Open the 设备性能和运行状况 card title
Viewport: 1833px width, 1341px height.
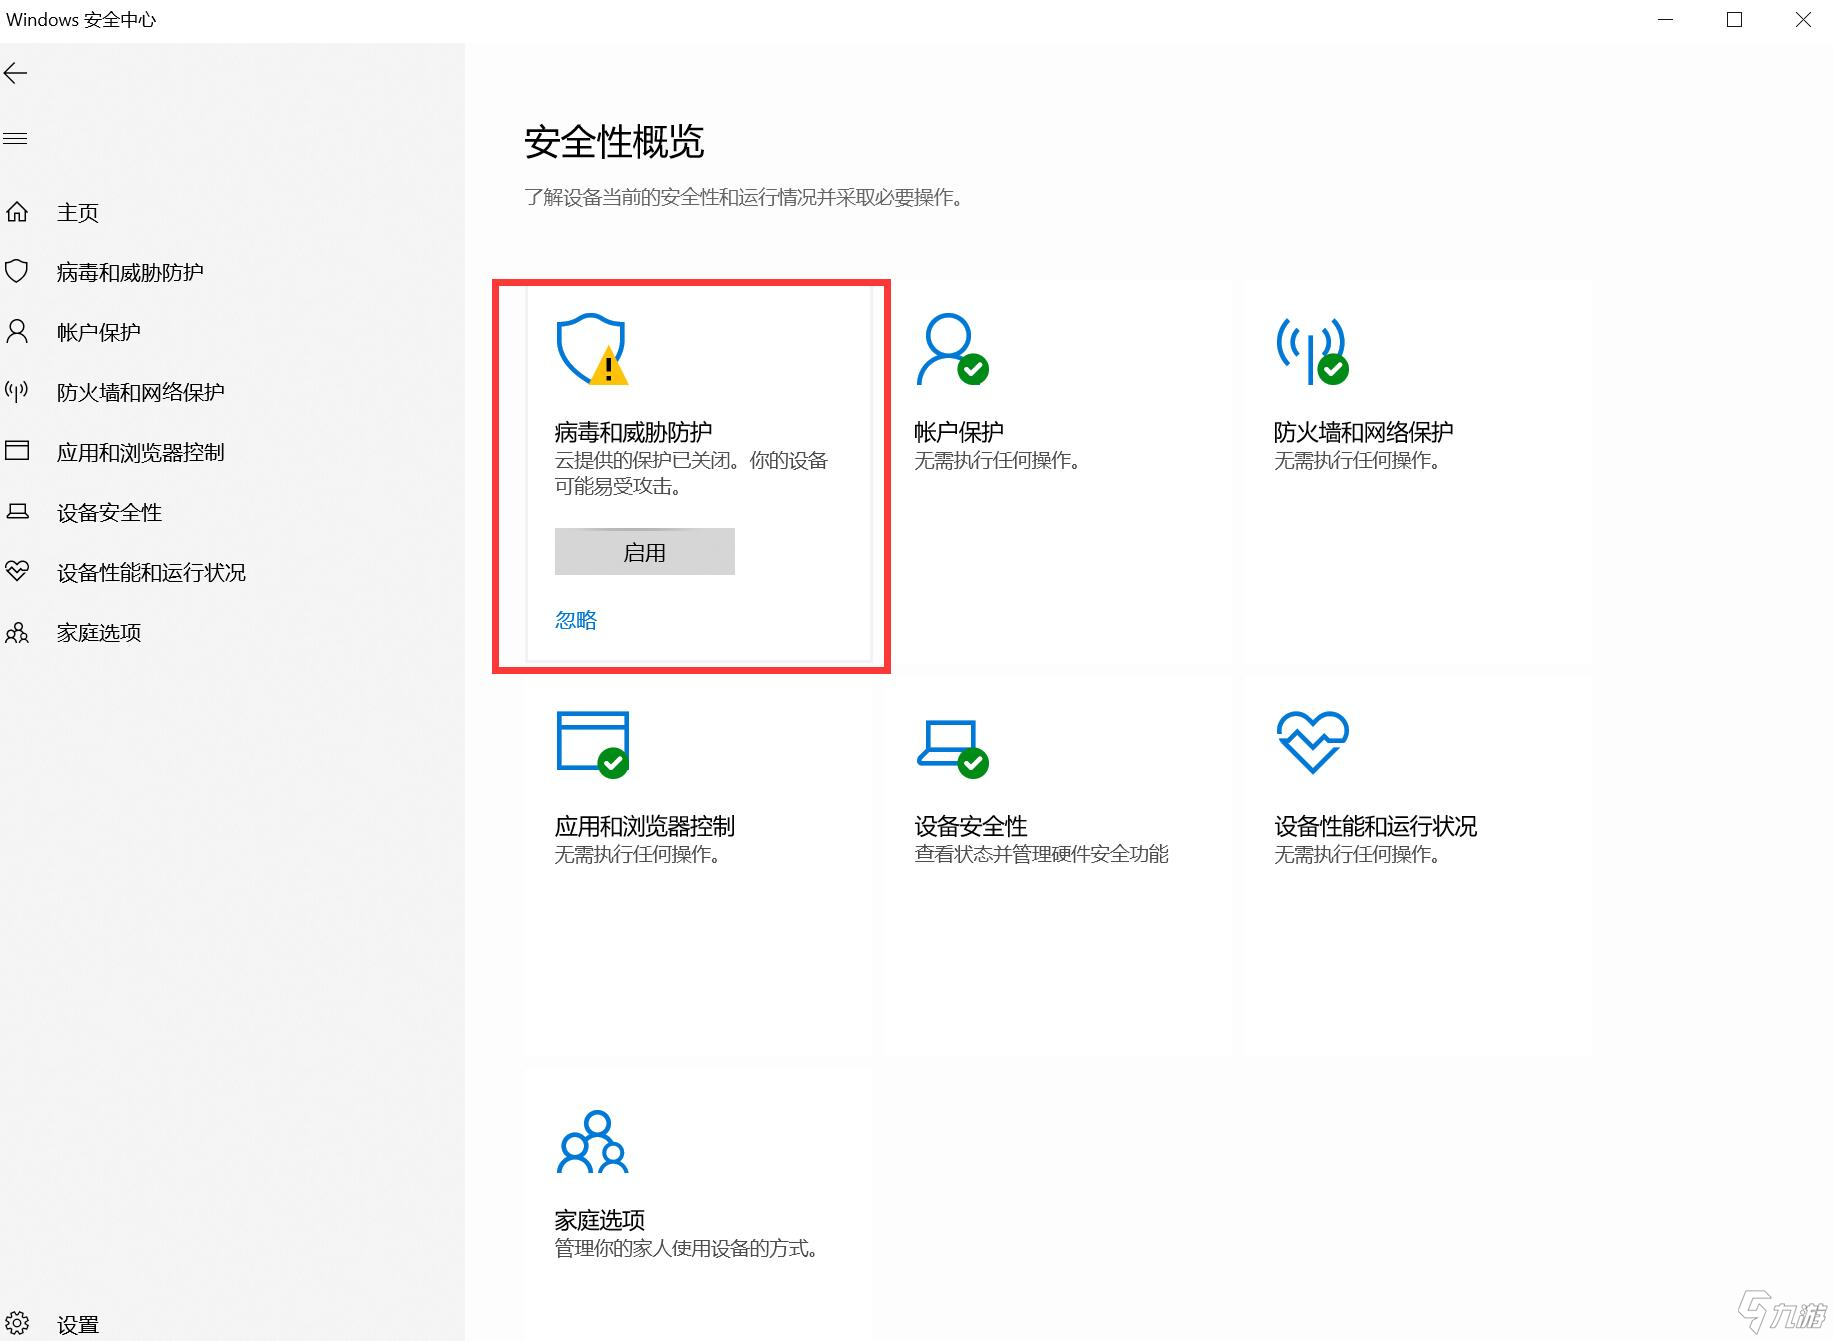(x=1375, y=826)
